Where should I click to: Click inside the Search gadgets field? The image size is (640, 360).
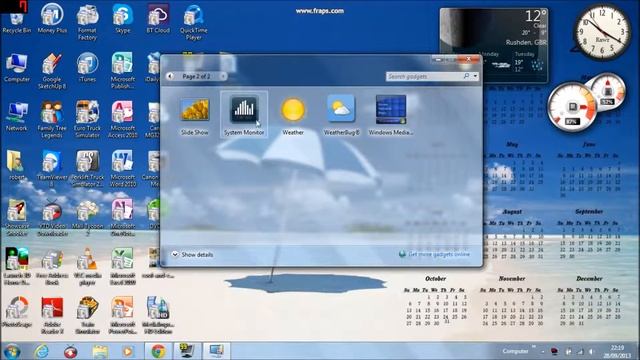coord(424,76)
